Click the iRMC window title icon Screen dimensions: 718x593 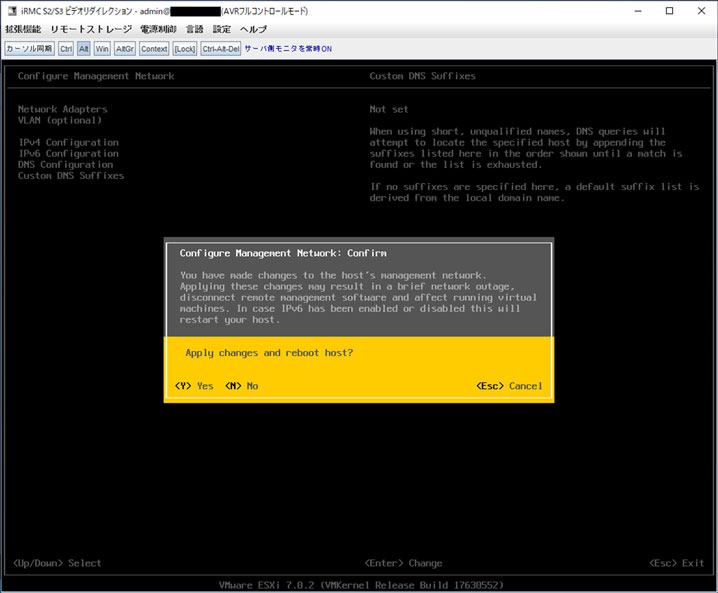click(12, 11)
